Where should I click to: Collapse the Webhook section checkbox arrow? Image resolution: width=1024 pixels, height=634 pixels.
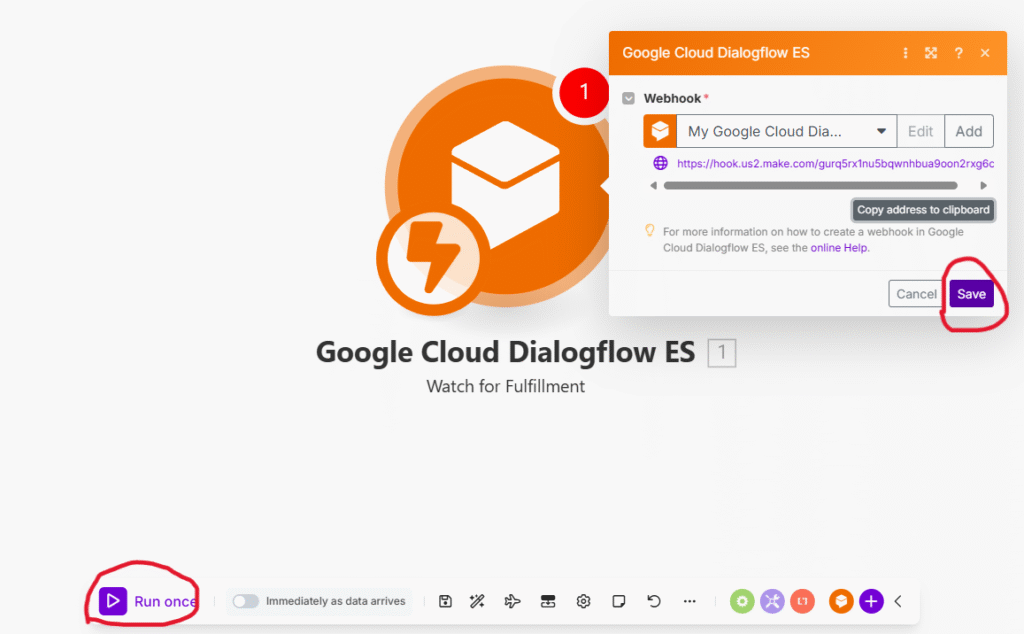628,98
